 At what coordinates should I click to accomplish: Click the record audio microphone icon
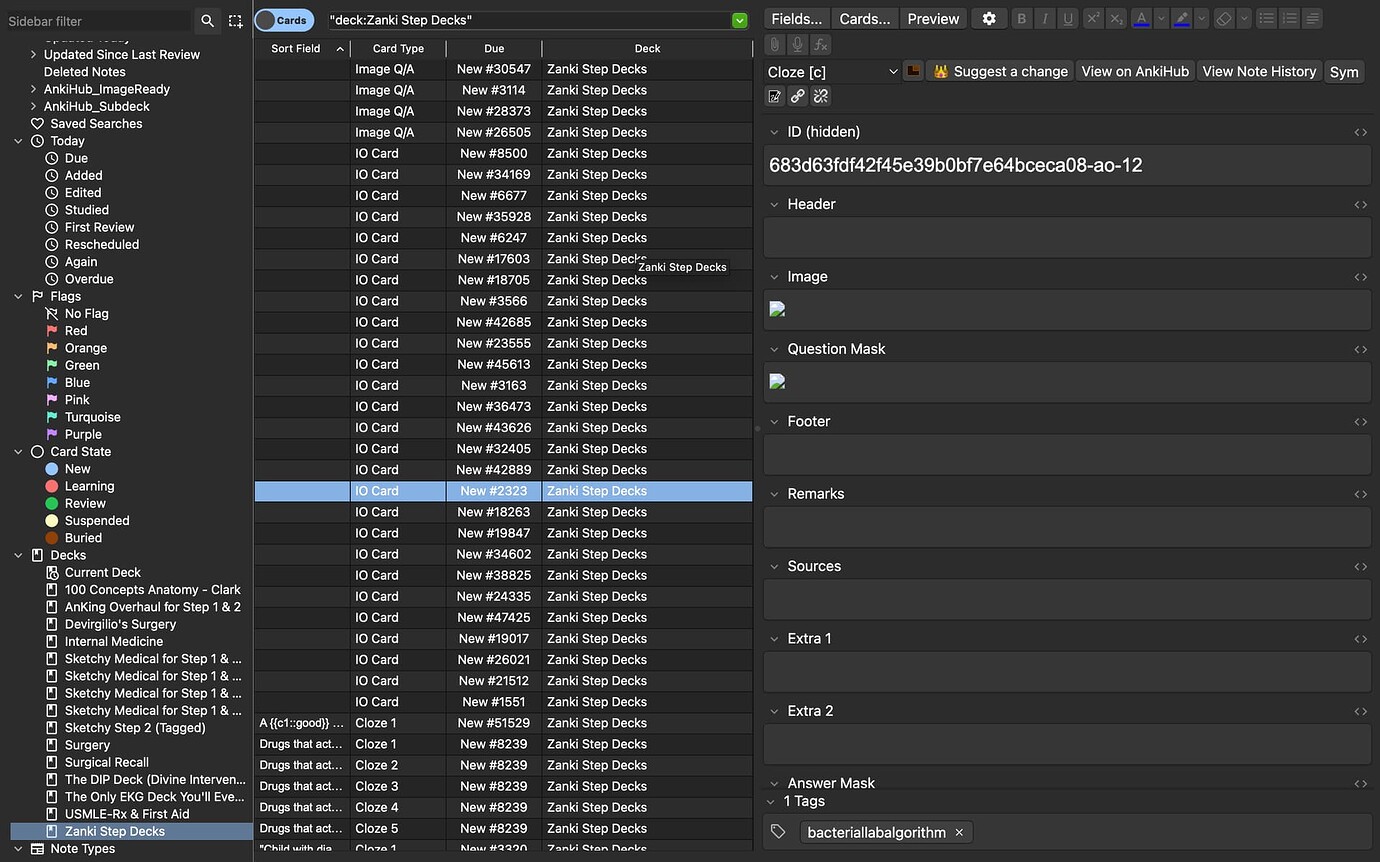tap(797, 44)
